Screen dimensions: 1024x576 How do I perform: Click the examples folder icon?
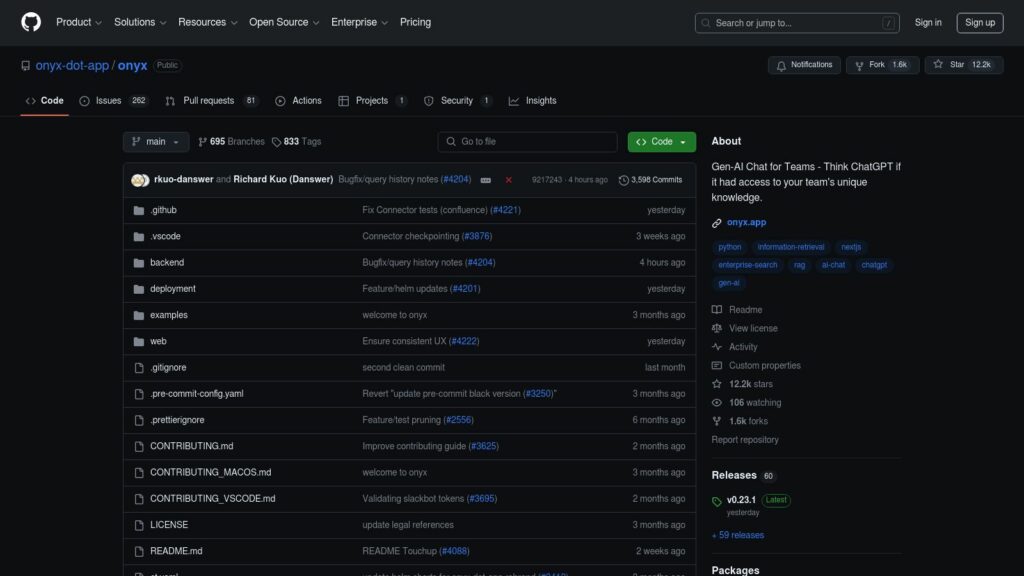click(x=138, y=315)
